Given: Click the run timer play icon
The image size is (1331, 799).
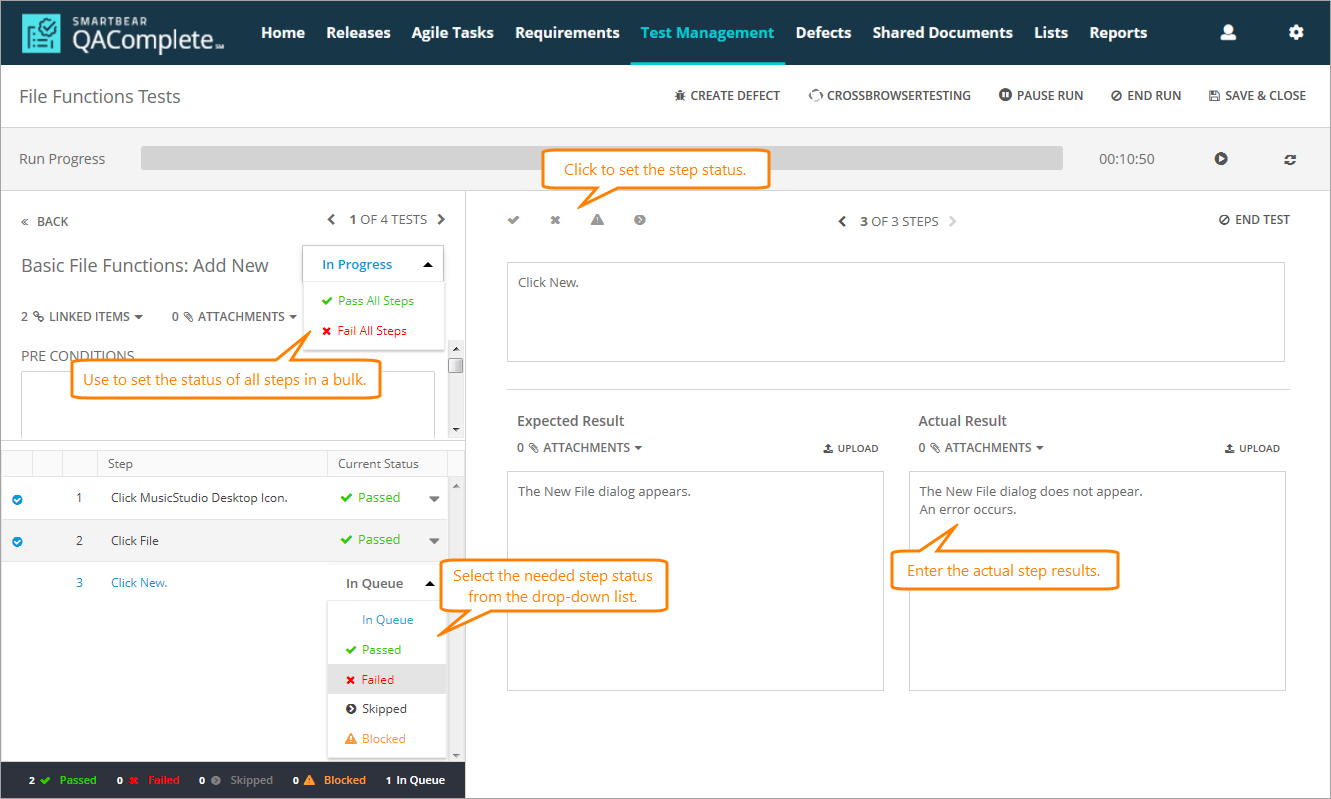Looking at the screenshot, I should [x=1221, y=159].
